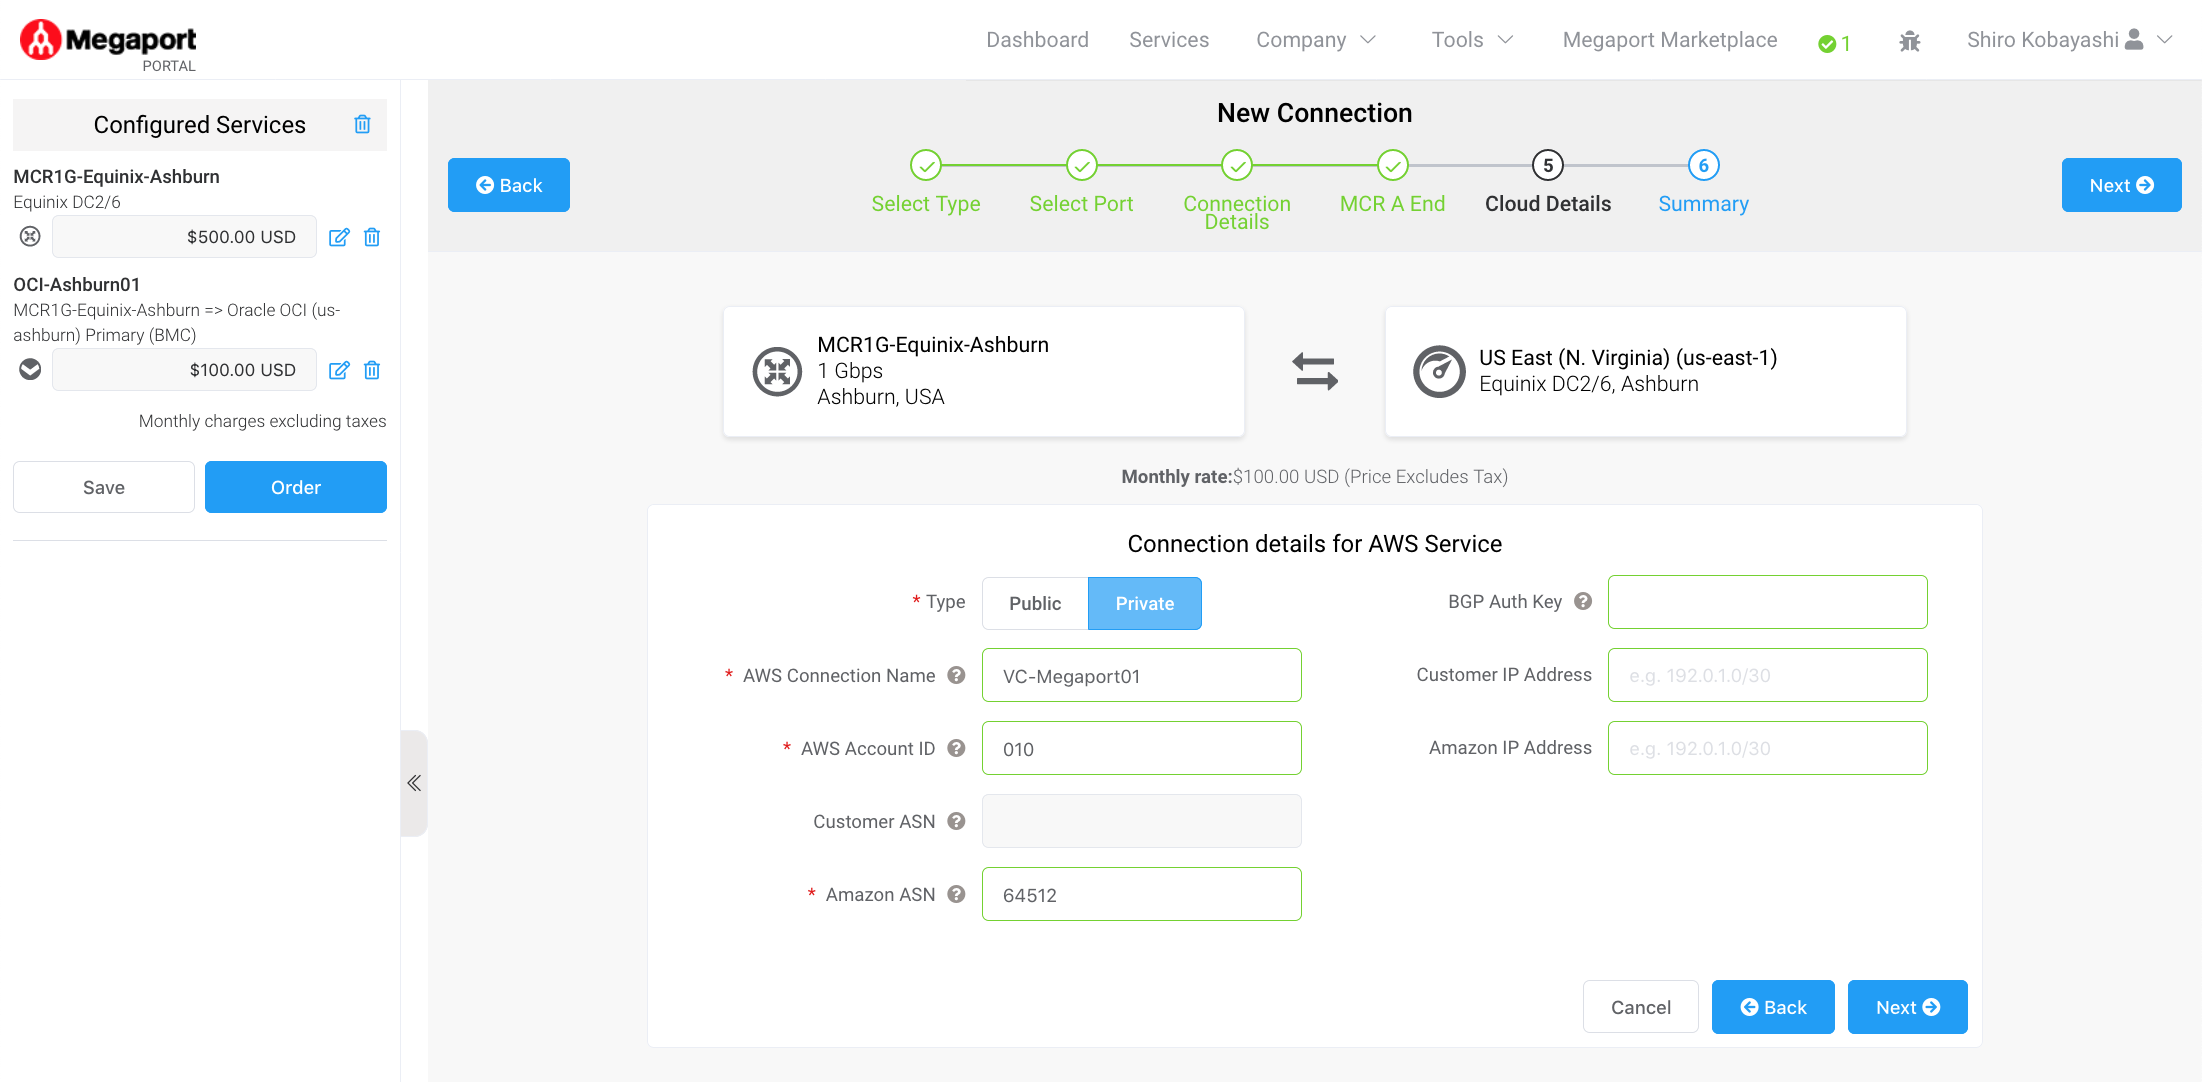Show help for AWS Connection Name
Viewport: 2202px width, 1082px height.
[x=956, y=675]
